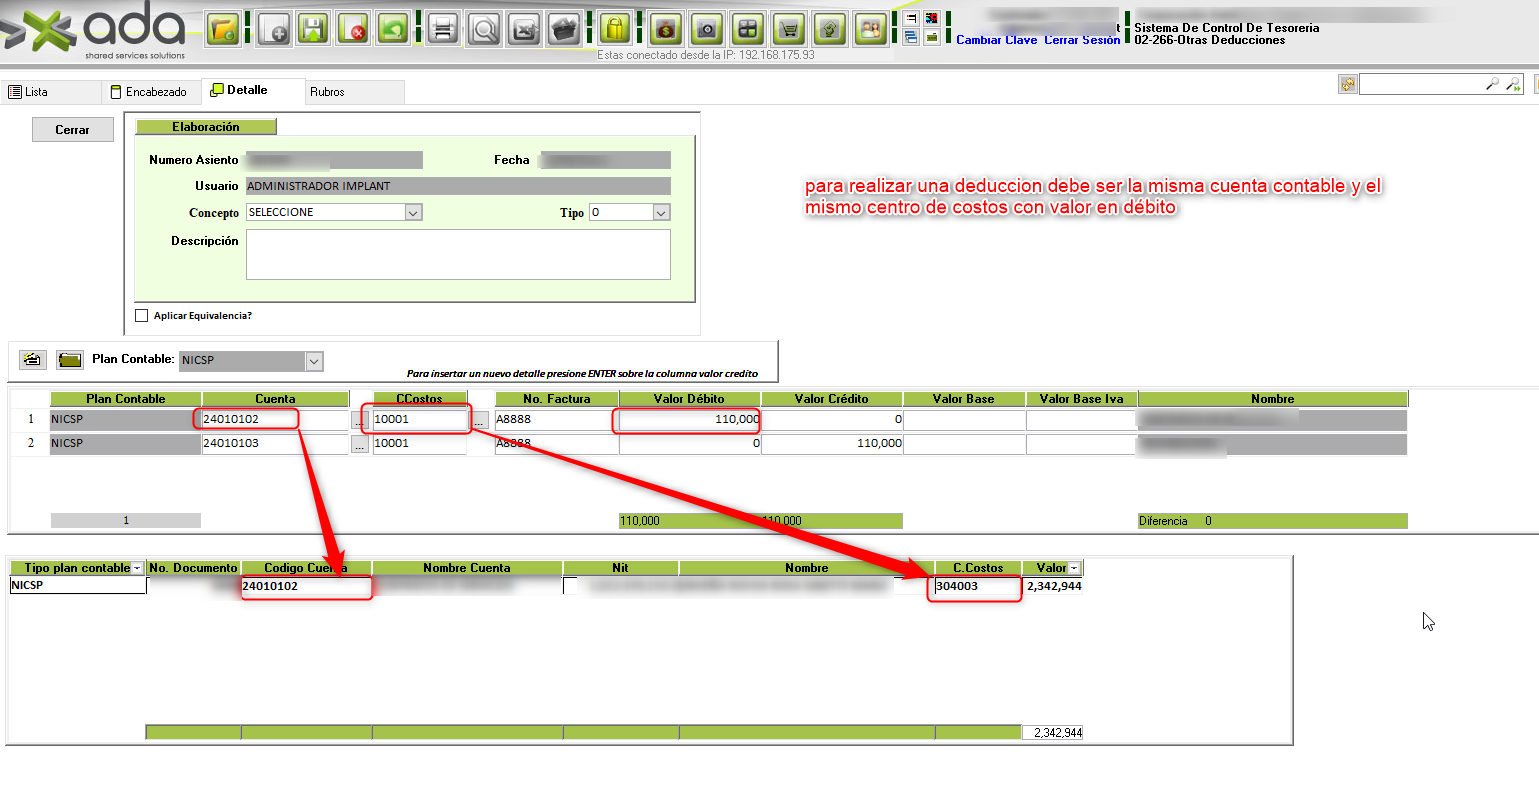Click the open folder toolbar icon
Viewport: 1539px width, 787px height.
pyautogui.click(x=223, y=29)
